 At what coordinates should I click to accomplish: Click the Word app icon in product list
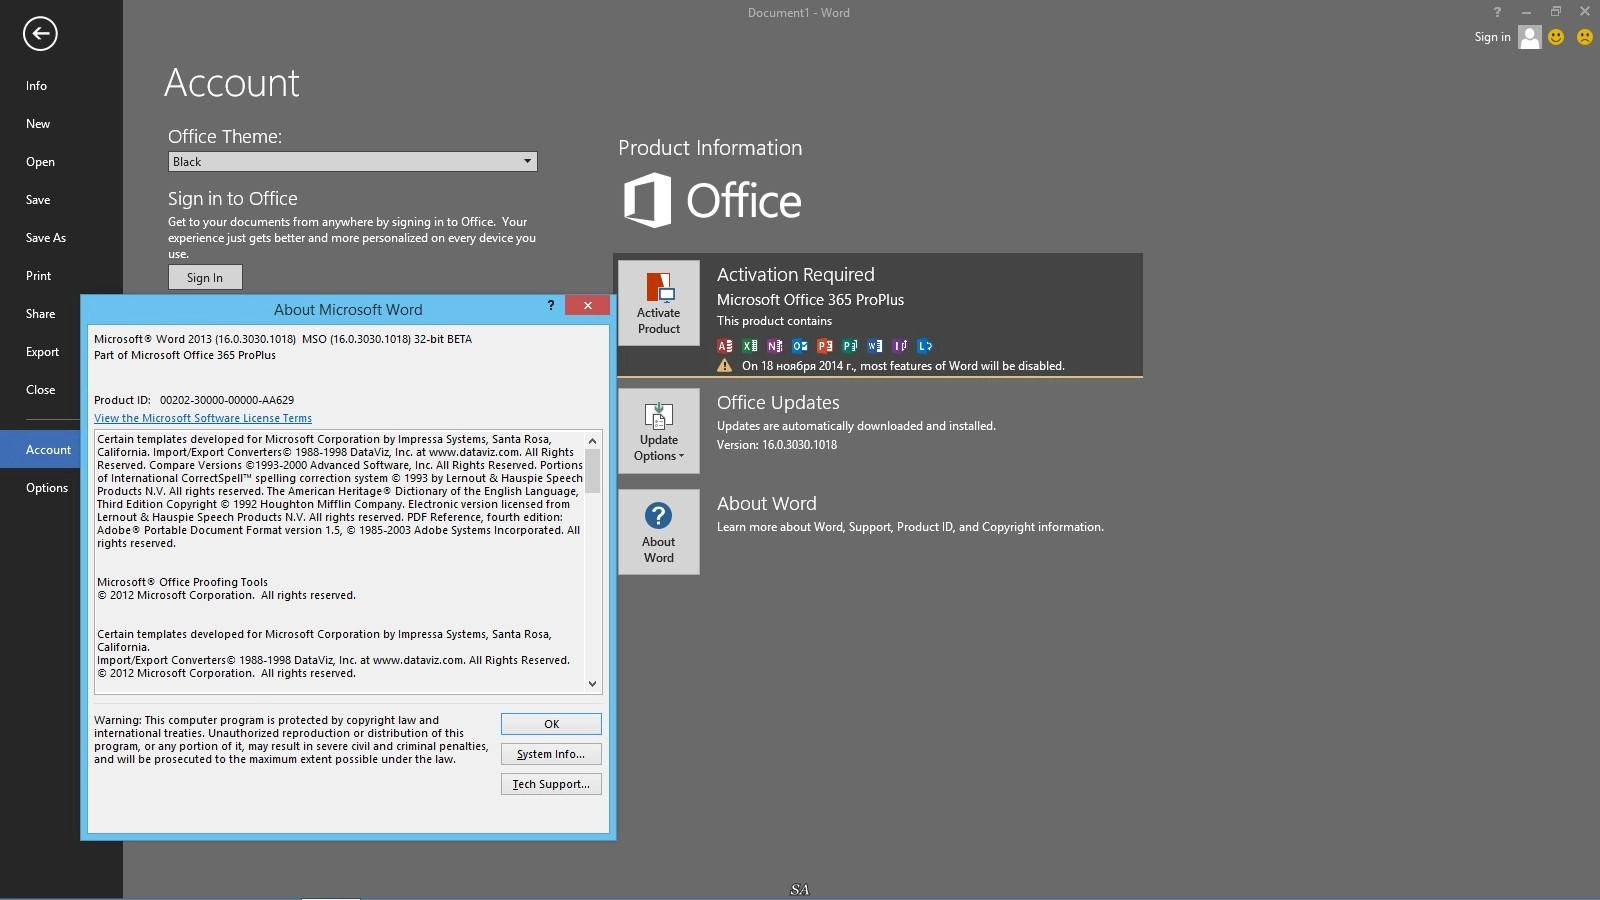(875, 346)
